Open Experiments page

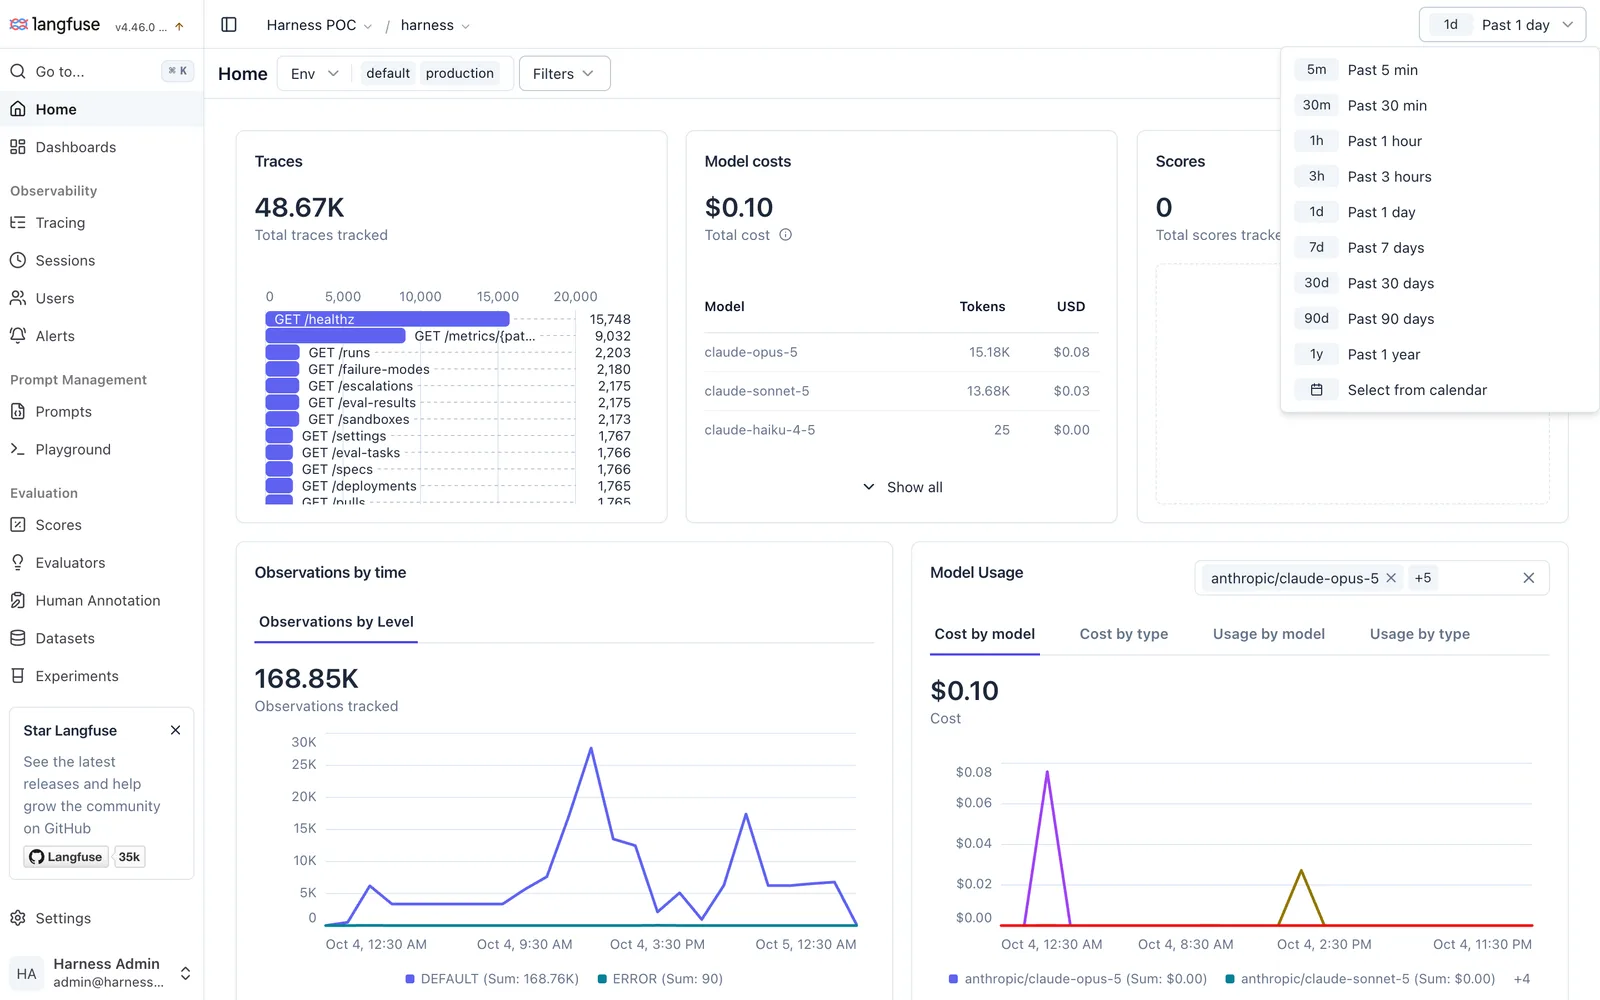(101, 676)
